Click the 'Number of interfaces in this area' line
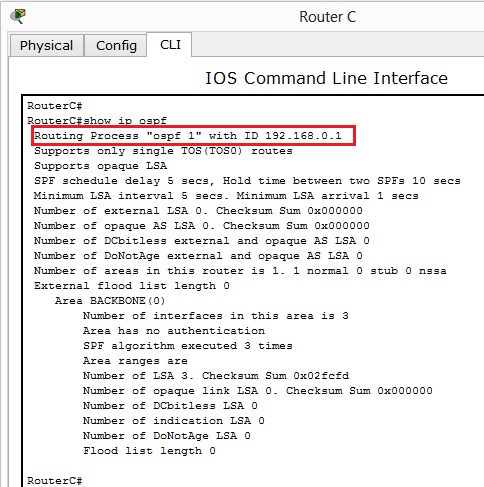This screenshot has height=487, width=484. pyautogui.click(x=216, y=316)
